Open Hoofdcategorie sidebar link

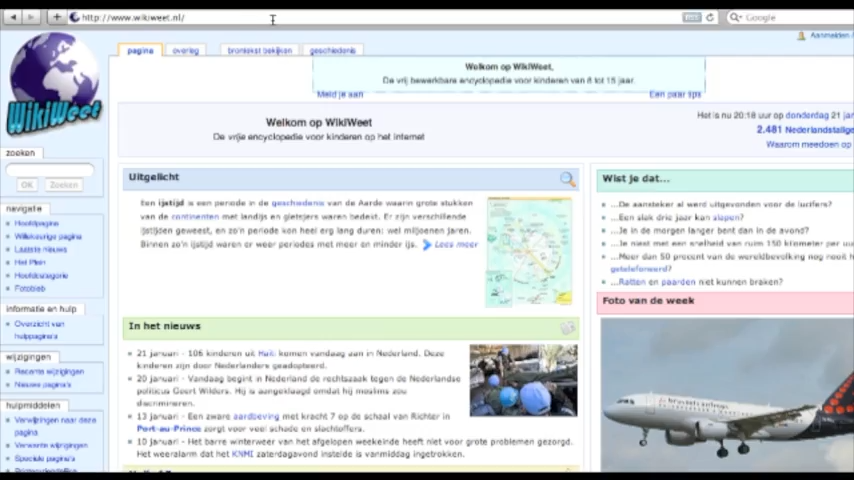pos(41,276)
